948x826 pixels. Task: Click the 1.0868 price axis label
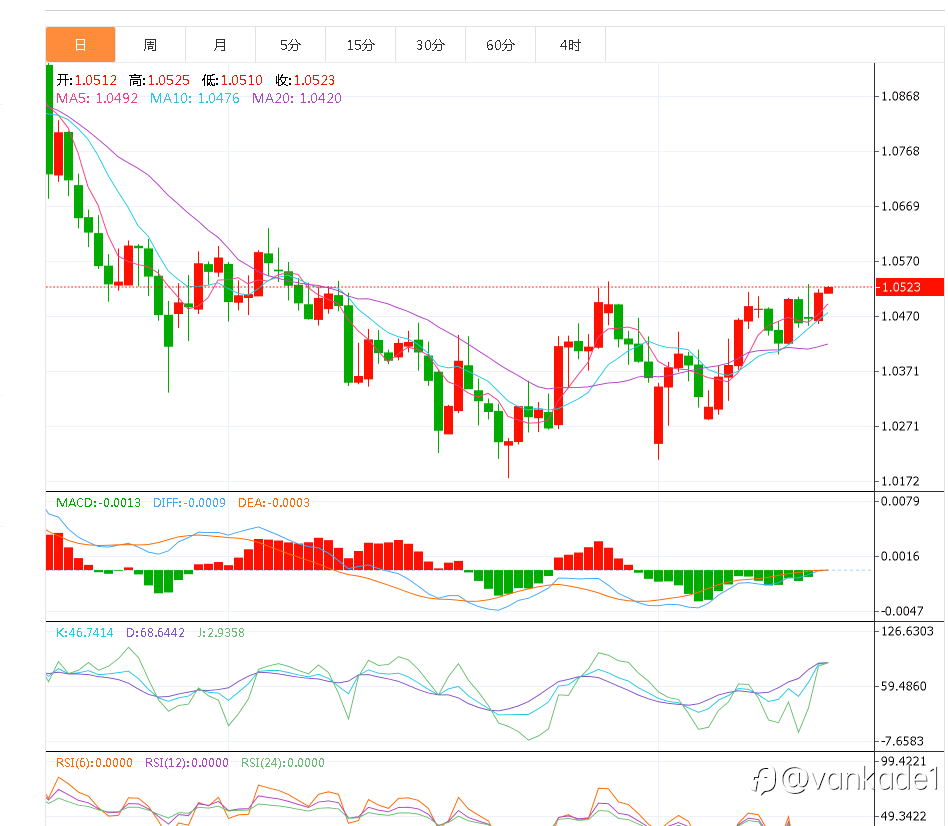900,96
